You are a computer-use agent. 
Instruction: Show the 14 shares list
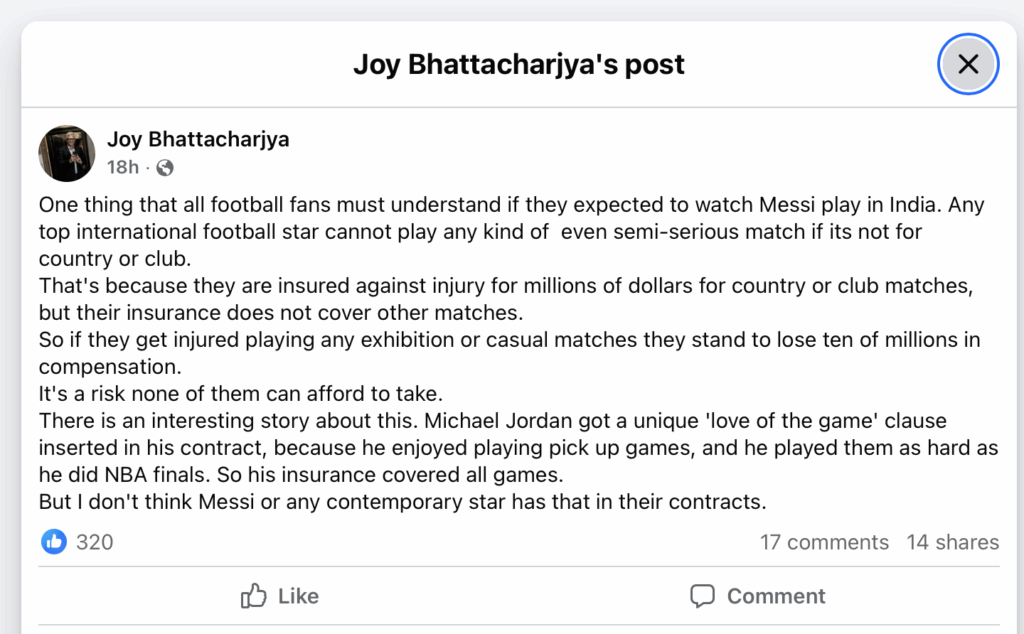952,542
